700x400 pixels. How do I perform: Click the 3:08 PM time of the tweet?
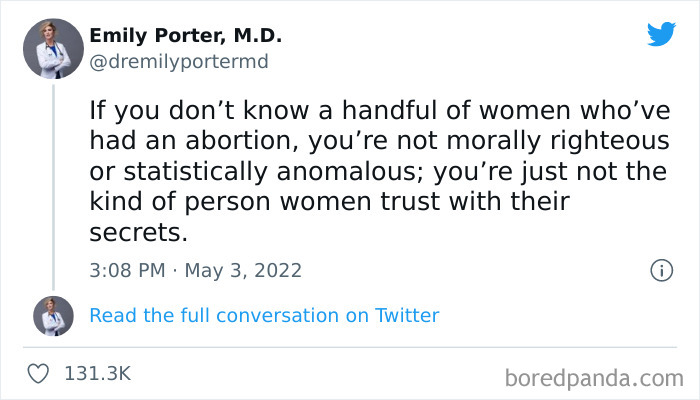pos(128,271)
